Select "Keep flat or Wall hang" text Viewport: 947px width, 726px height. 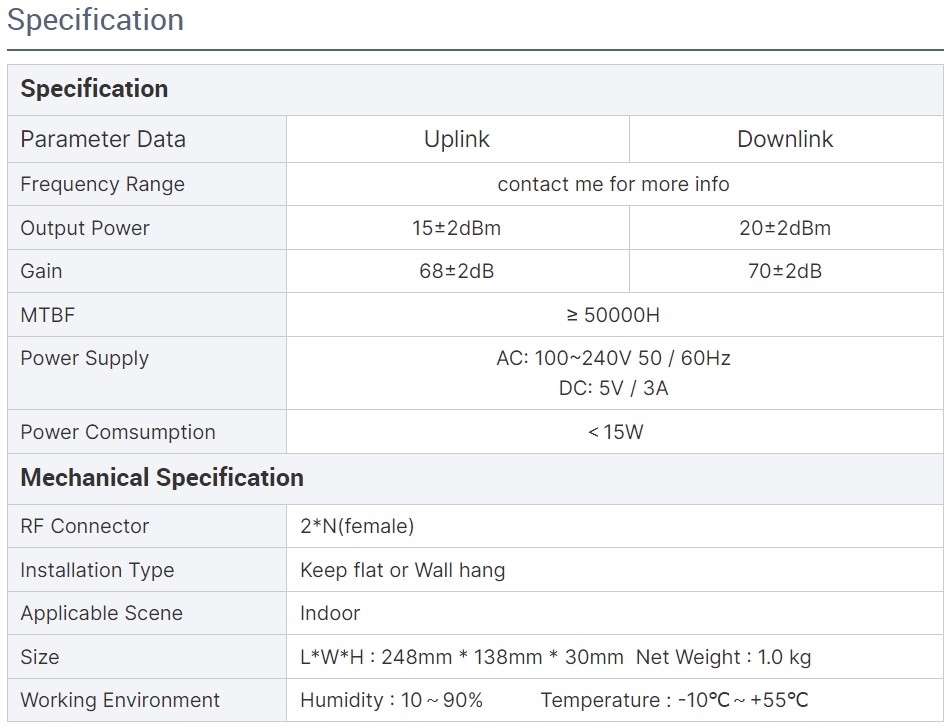click(402, 570)
